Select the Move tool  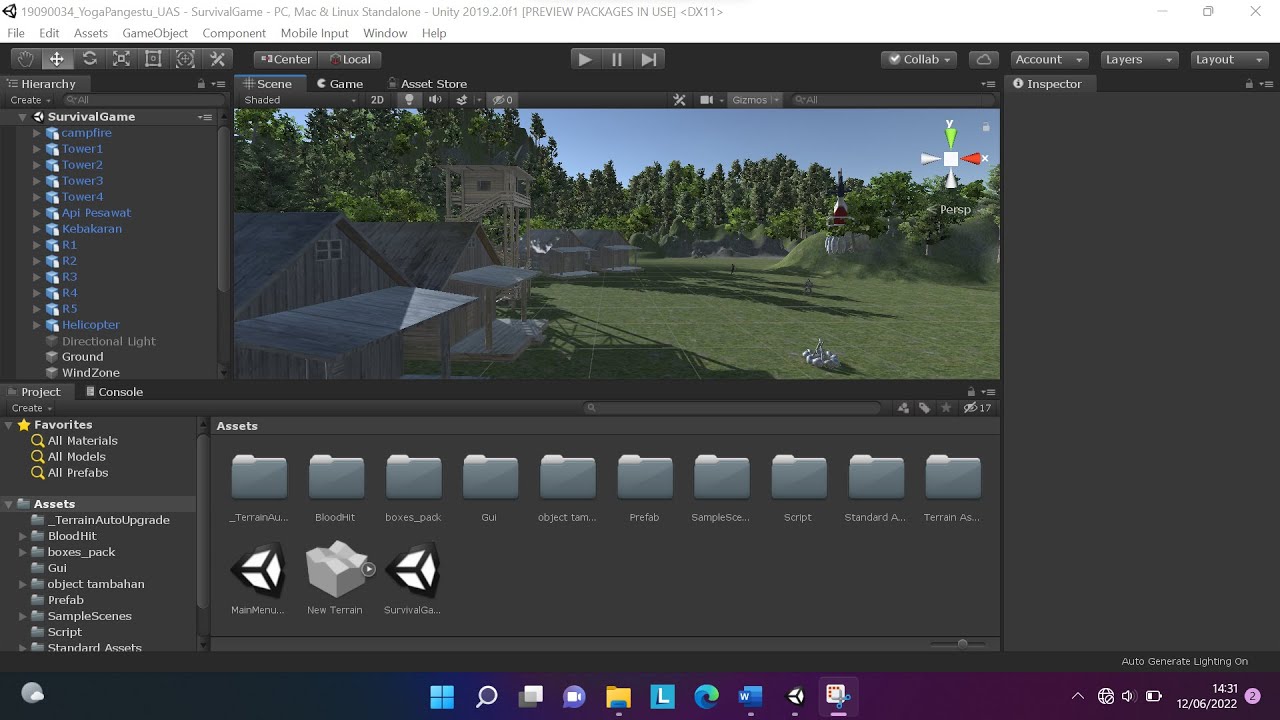(x=57, y=59)
